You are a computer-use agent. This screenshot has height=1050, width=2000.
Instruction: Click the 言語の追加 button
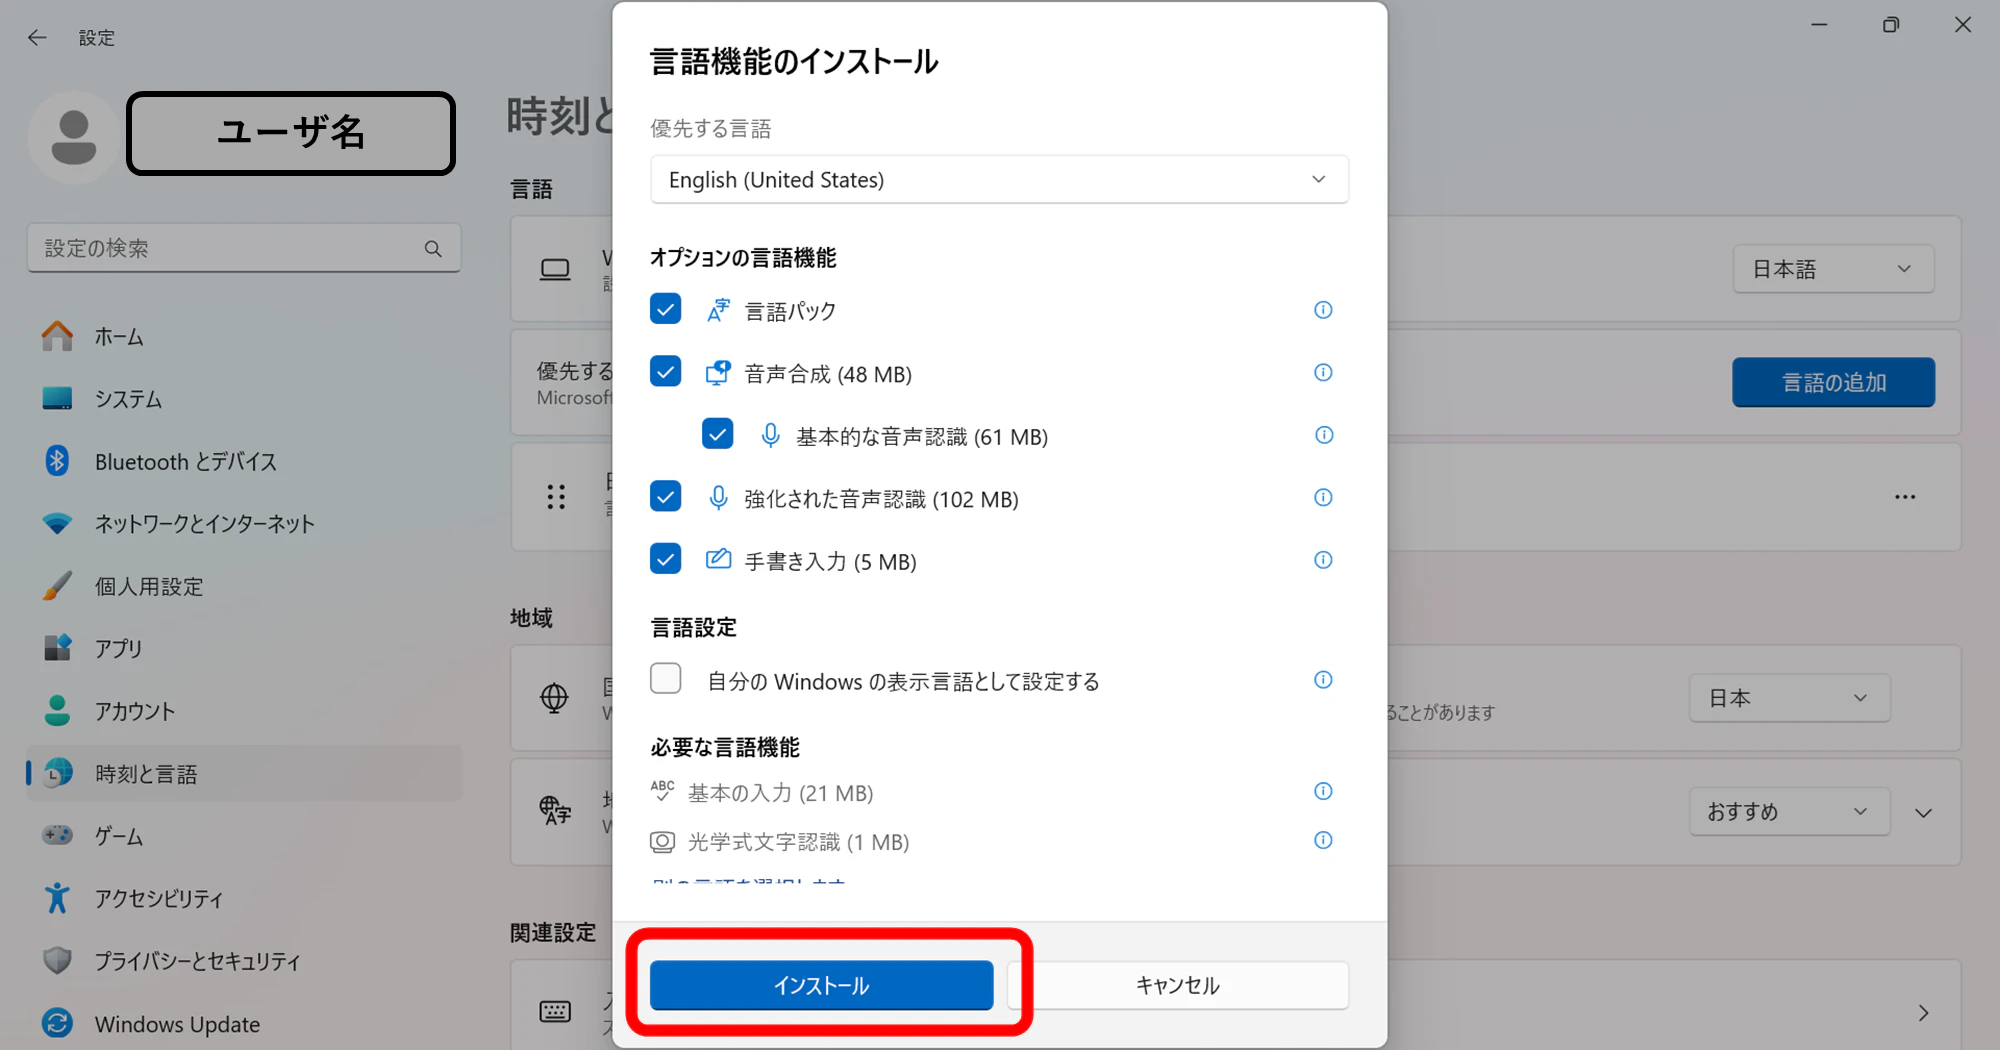pos(1833,382)
